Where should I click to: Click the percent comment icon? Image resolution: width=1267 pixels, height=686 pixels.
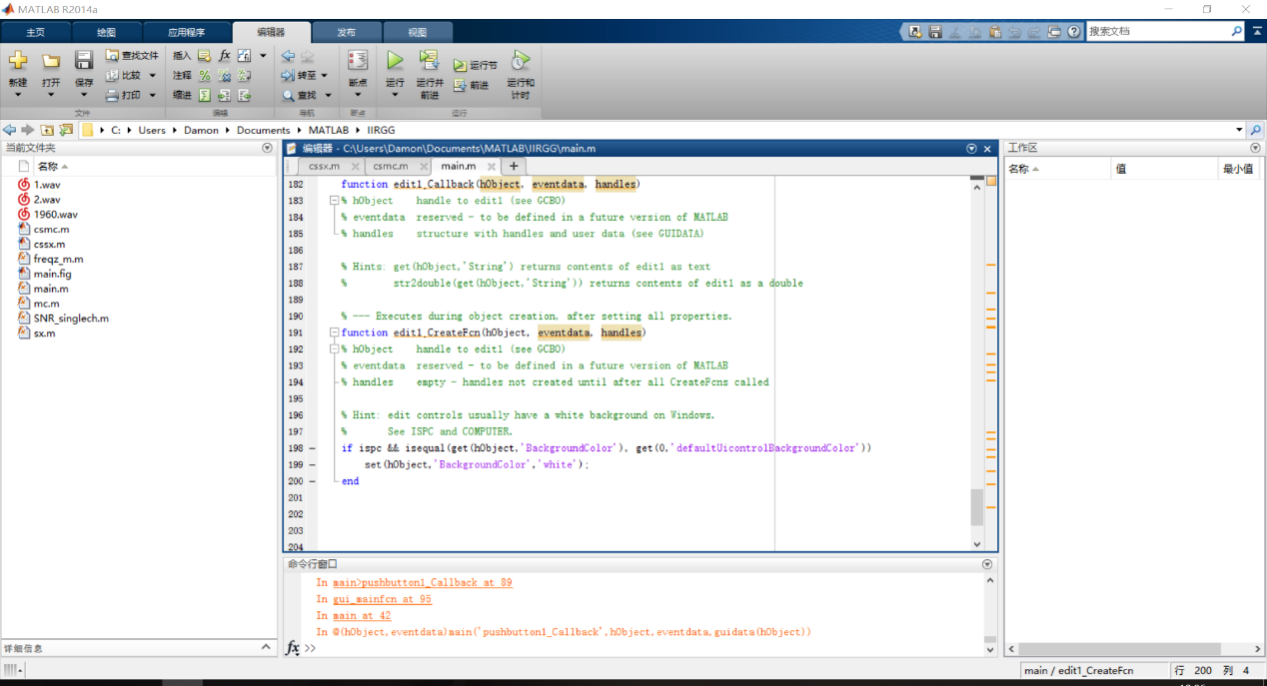pyautogui.click(x=204, y=76)
